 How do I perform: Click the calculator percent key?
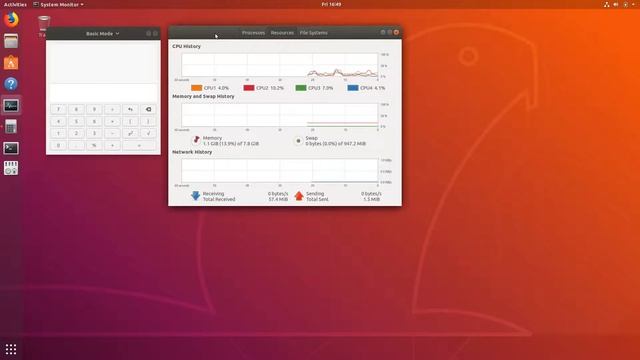tap(94, 145)
